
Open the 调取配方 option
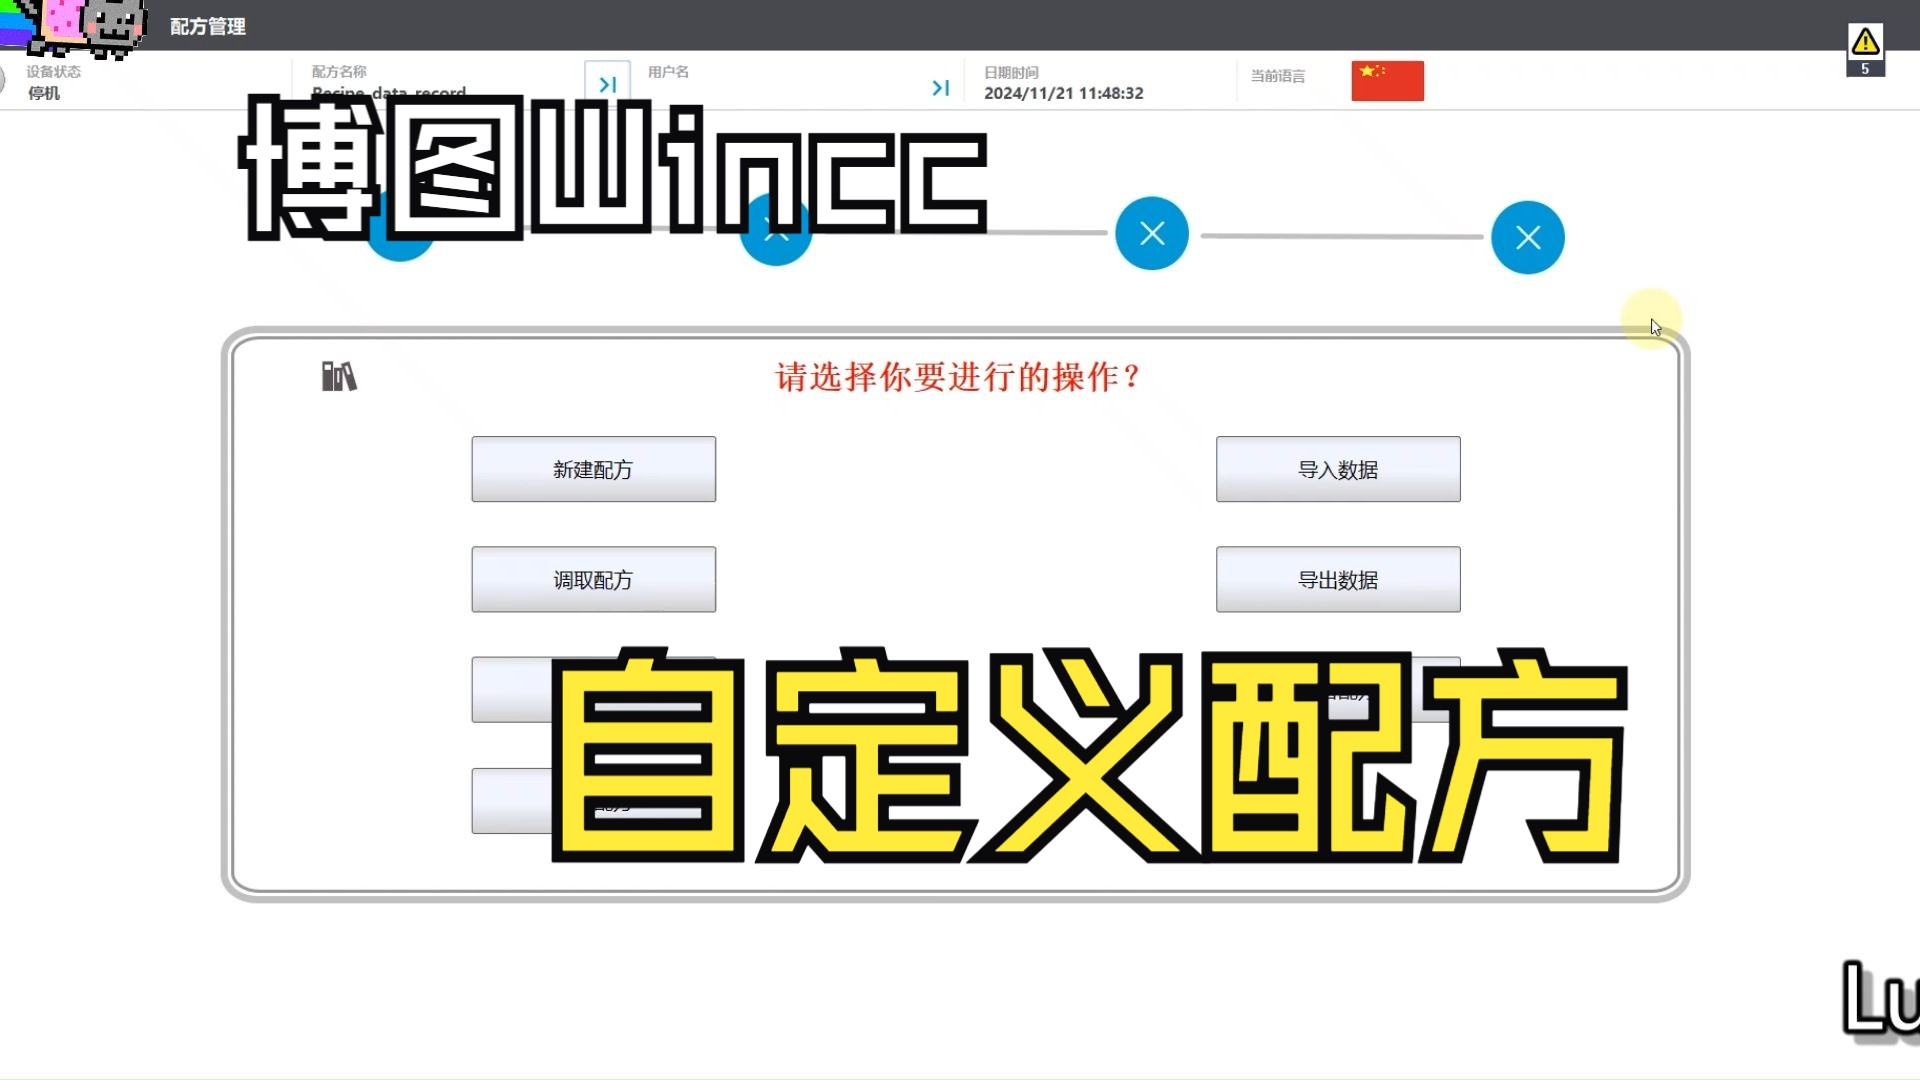[x=593, y=579]
